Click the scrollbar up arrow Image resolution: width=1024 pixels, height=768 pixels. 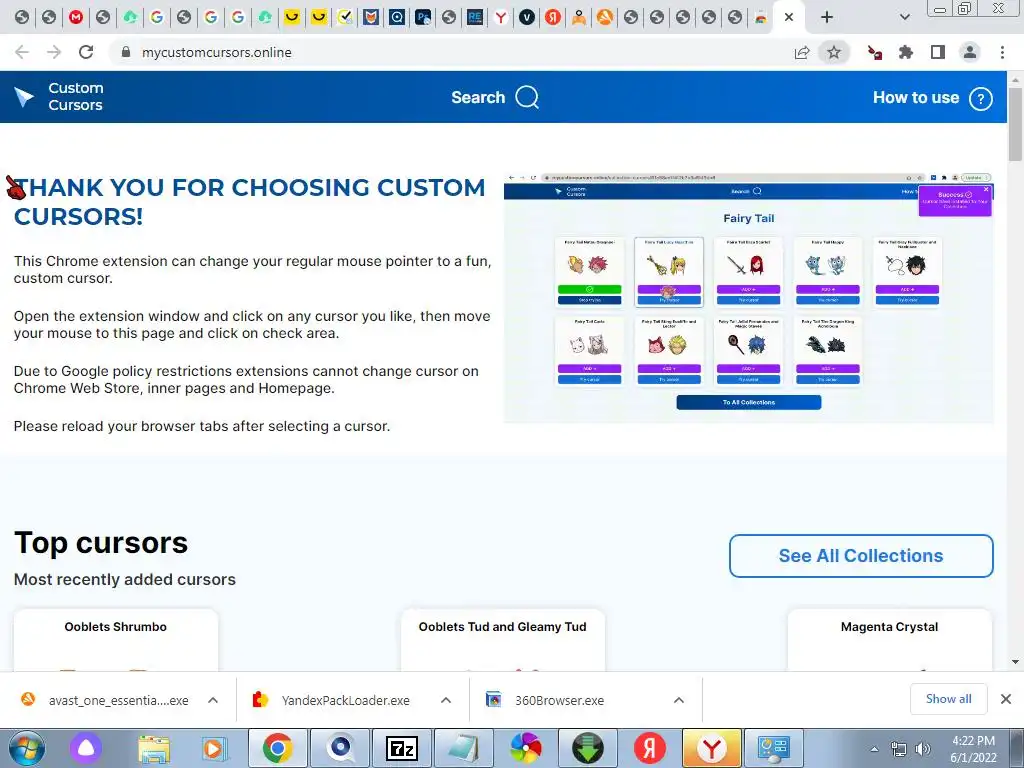click(1016, 79)
